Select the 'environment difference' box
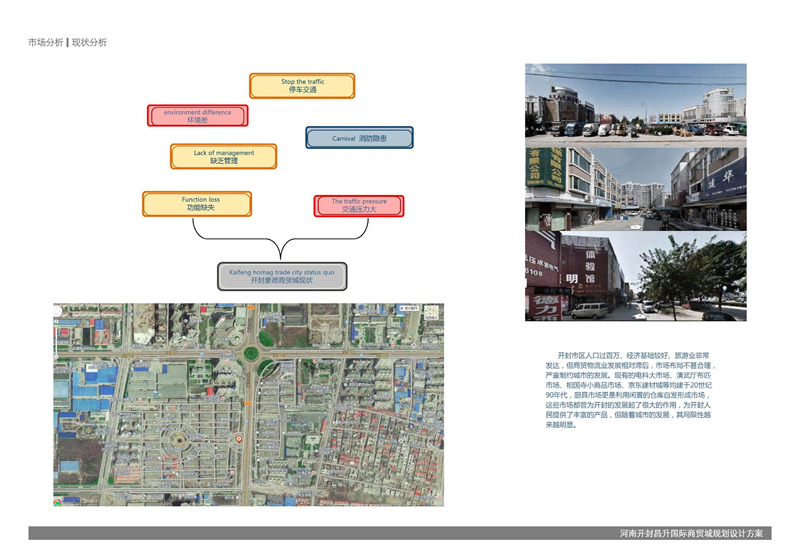The height and width of the screenshot is (558, 790). [x=196, y=115]
